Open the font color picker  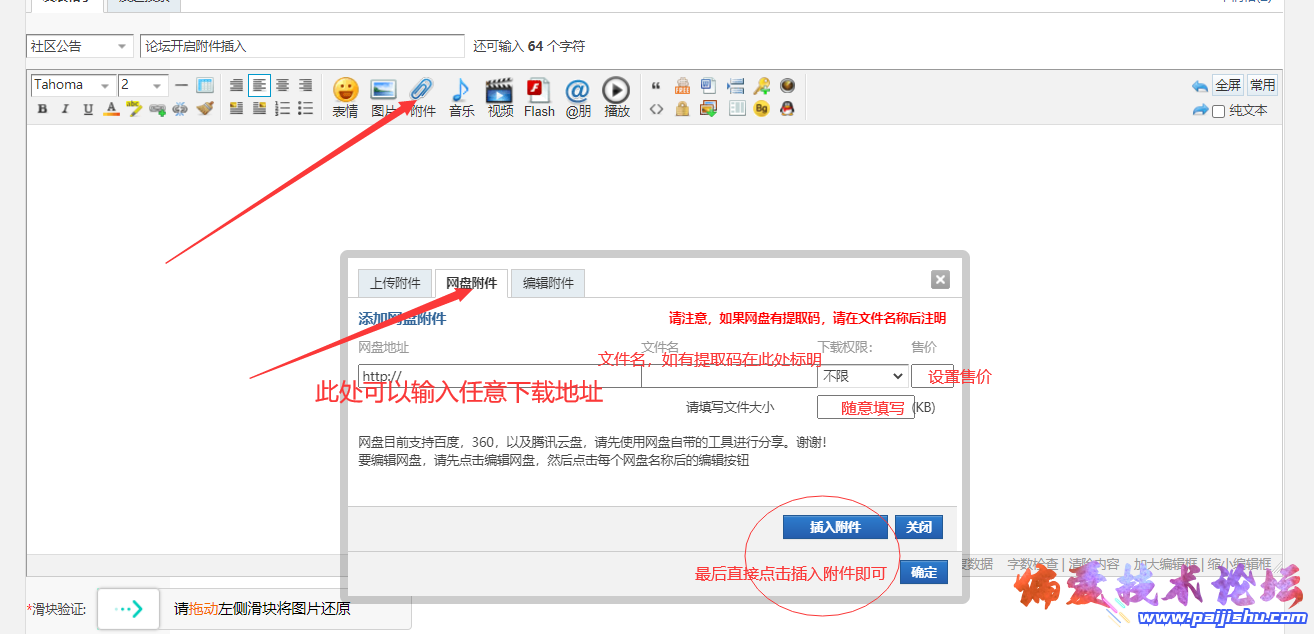pyautogui.click(x=111, y=109)
